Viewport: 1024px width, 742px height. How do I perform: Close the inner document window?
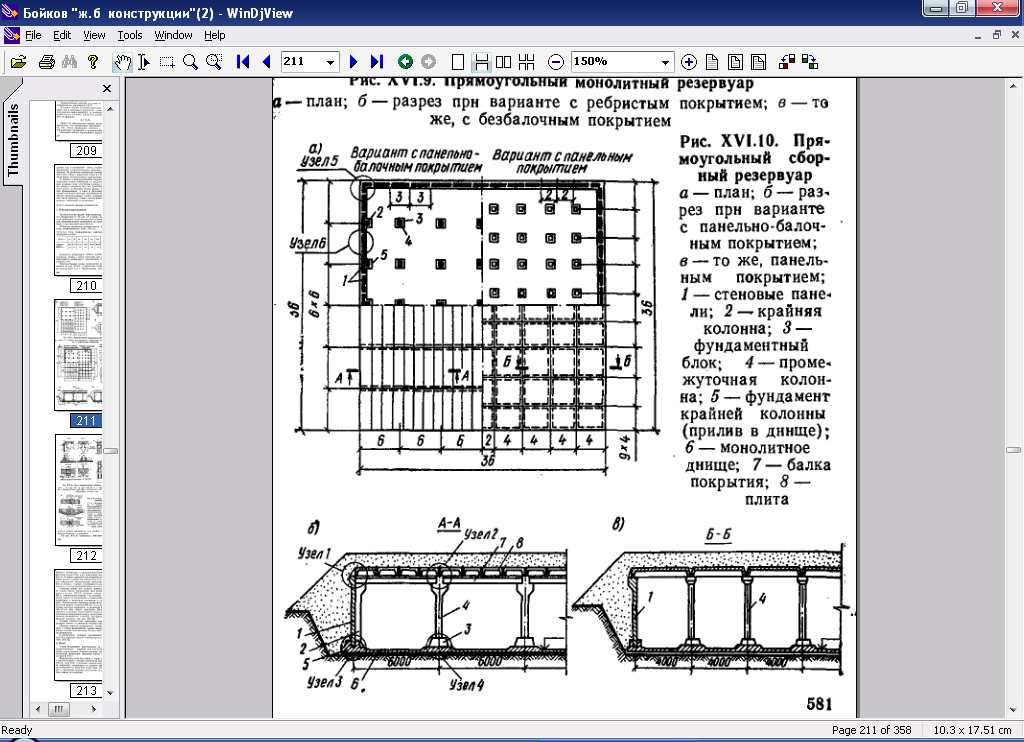[x=1016, y=35]
